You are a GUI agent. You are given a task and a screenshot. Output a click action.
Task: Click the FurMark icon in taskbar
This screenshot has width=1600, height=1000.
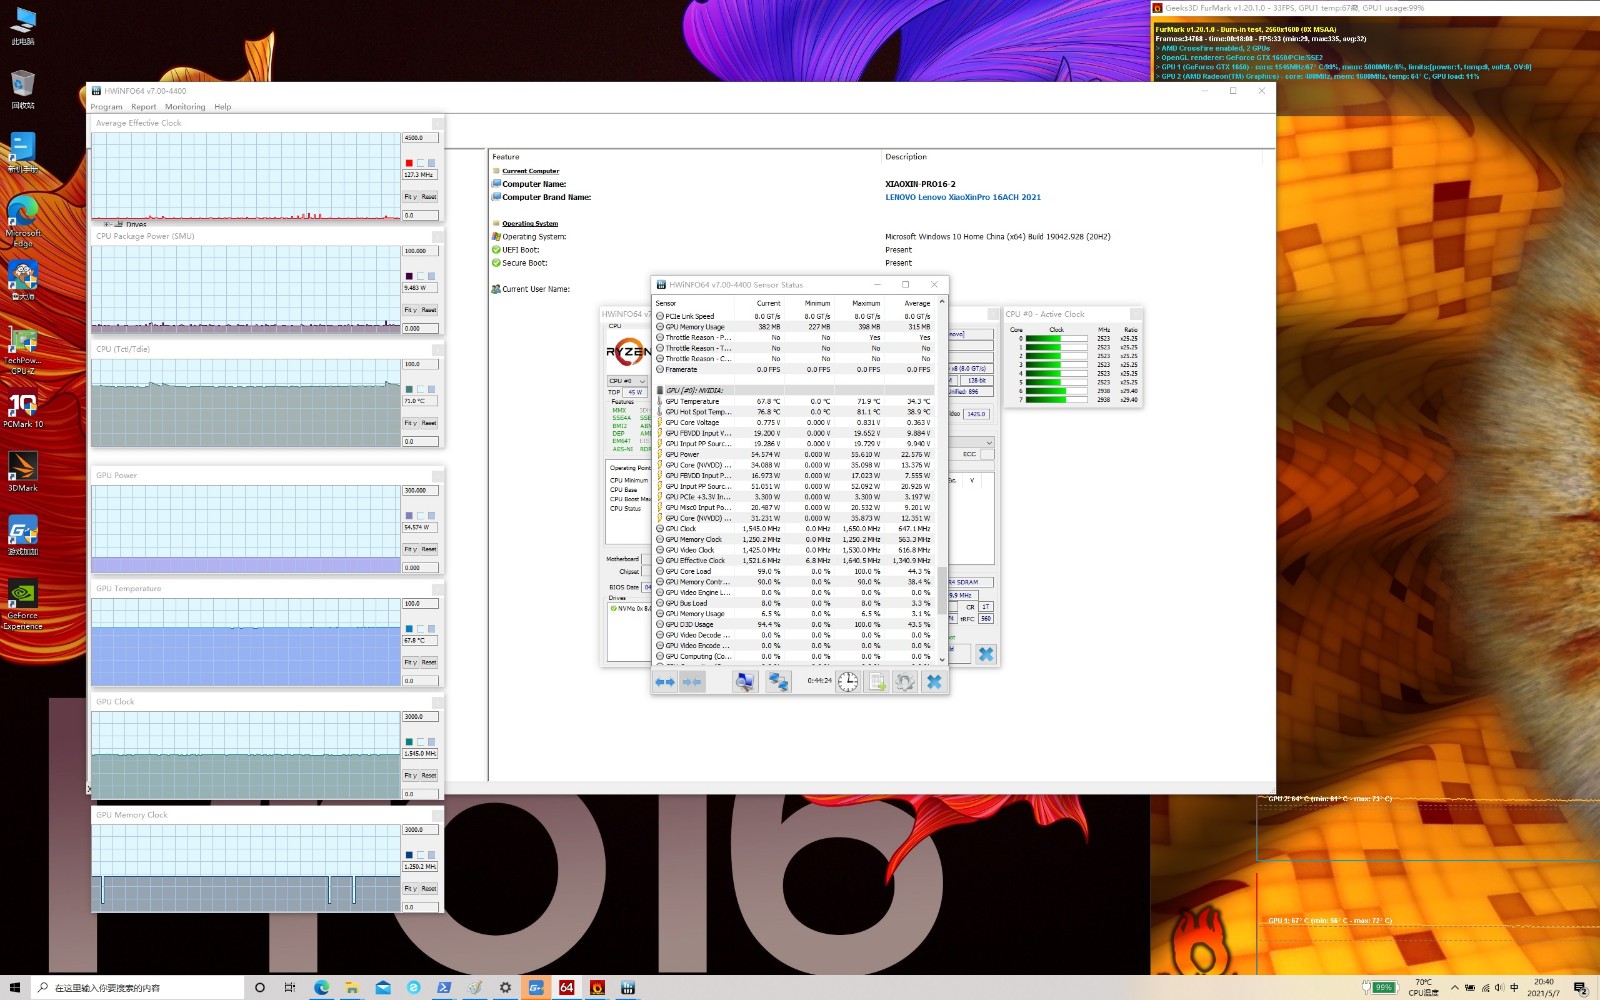(597, 987)
